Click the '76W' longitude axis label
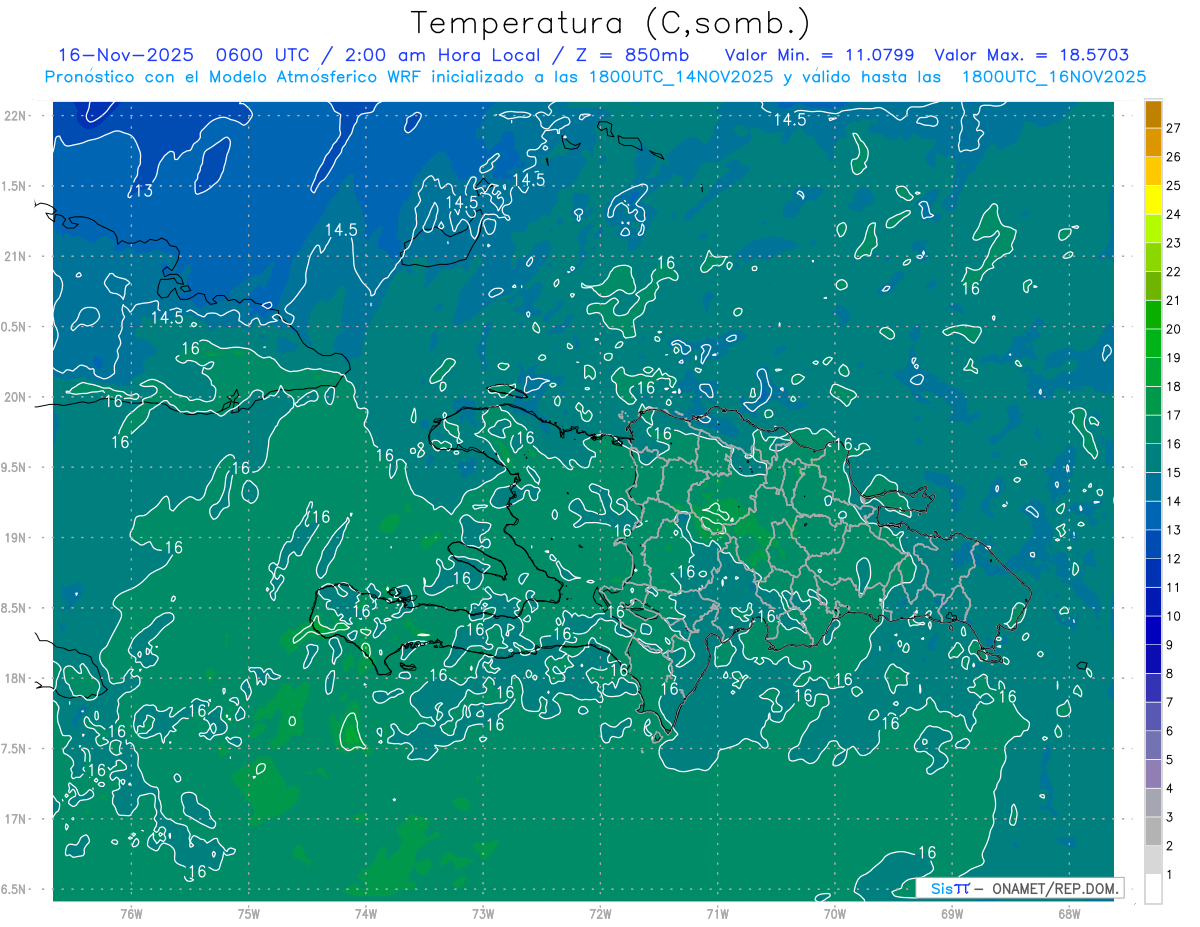 pyautogui.click(x=131, y=914)
